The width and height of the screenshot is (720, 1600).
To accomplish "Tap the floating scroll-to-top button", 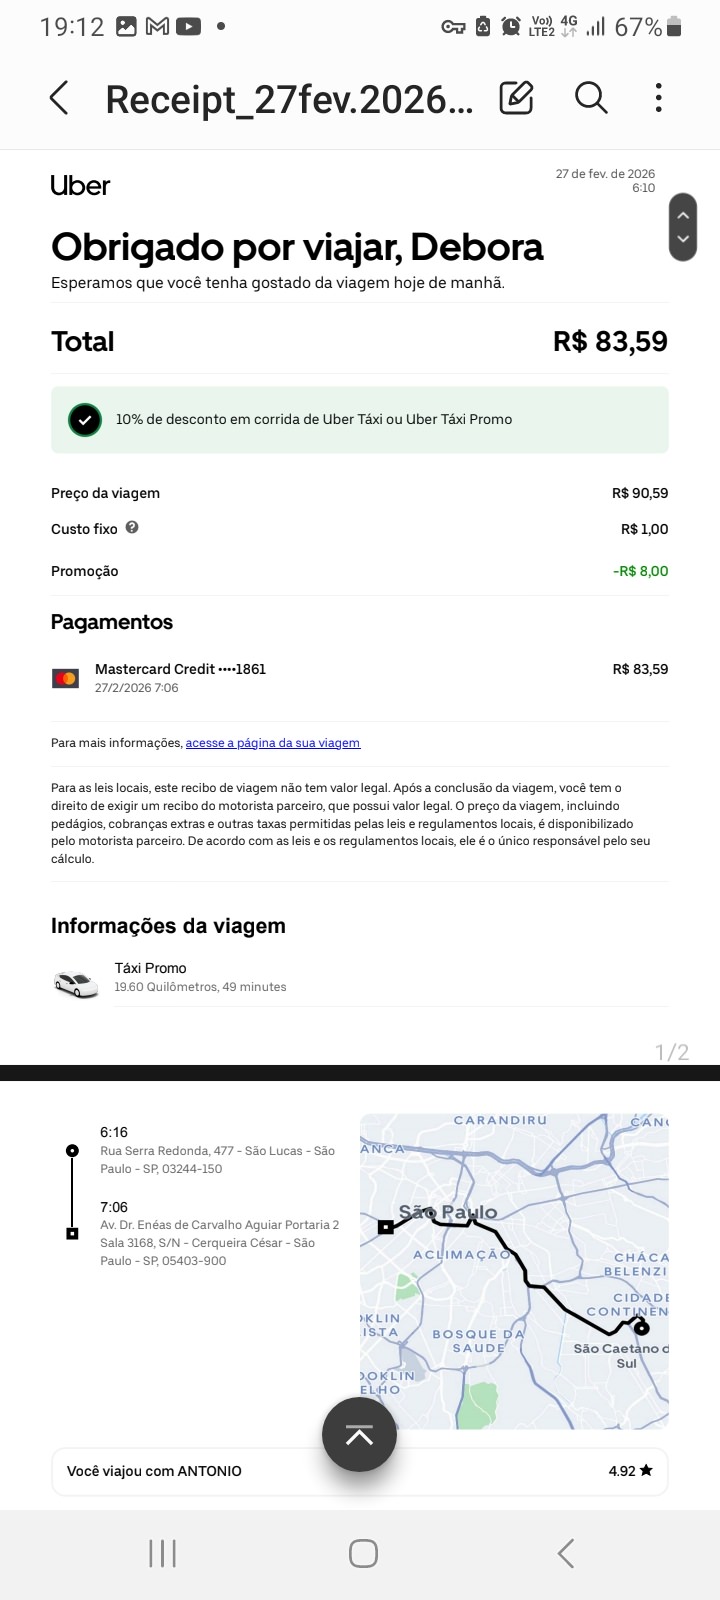I will coord(359,1435).
